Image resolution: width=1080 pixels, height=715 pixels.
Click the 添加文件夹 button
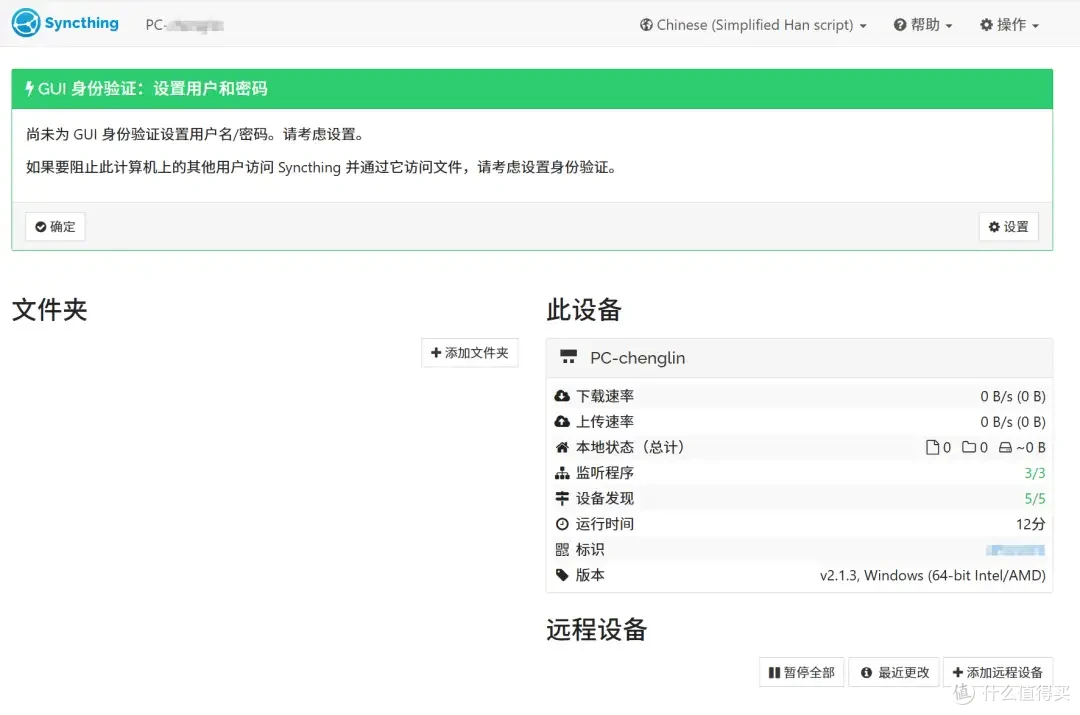[470, 353]
